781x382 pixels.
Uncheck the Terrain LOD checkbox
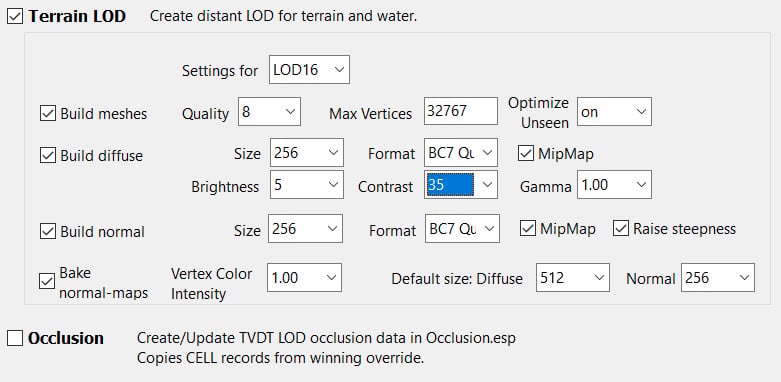15,16
